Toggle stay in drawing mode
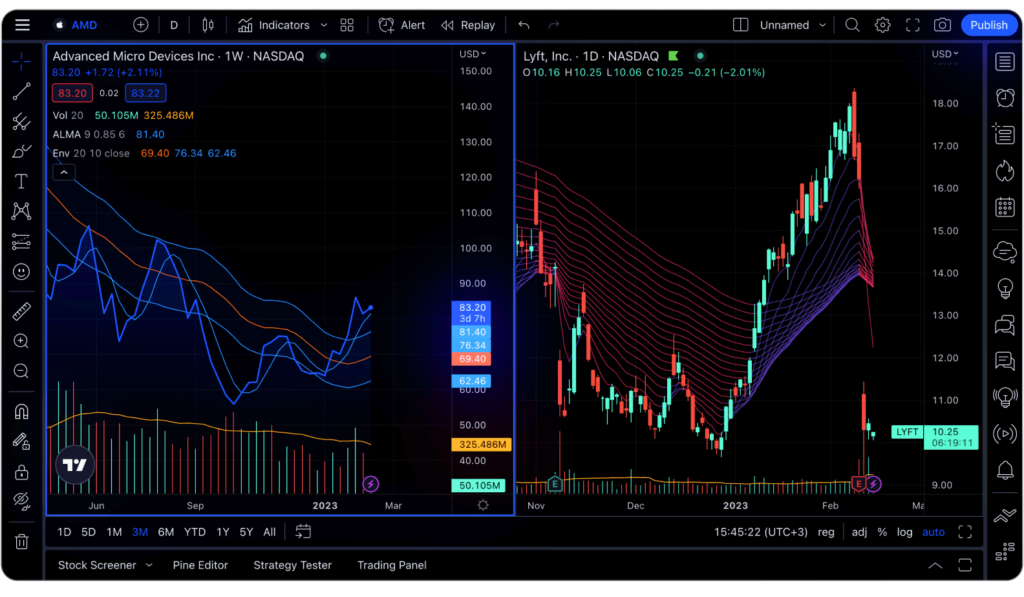The height and width of the screenshot is (597, 1024). pyautogui.click(x=22, y=442)
